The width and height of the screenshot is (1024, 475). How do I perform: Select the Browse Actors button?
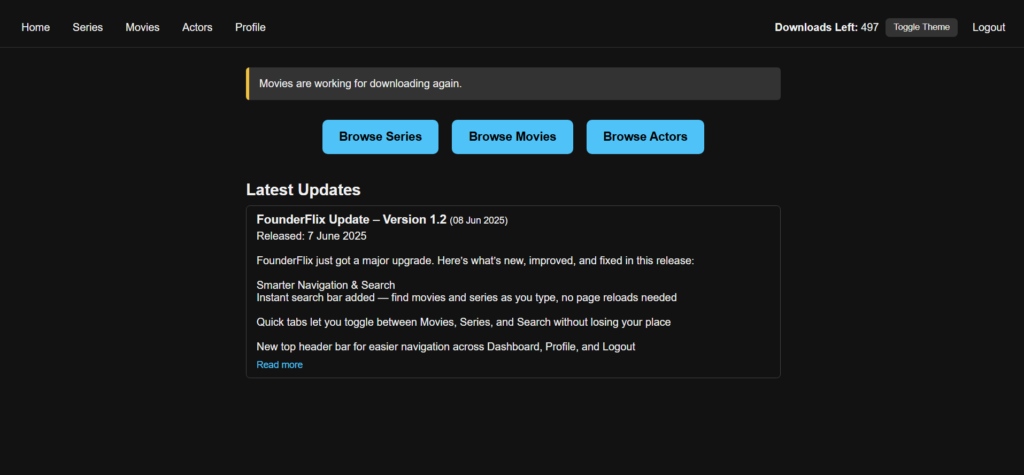(x=645, y=137)
